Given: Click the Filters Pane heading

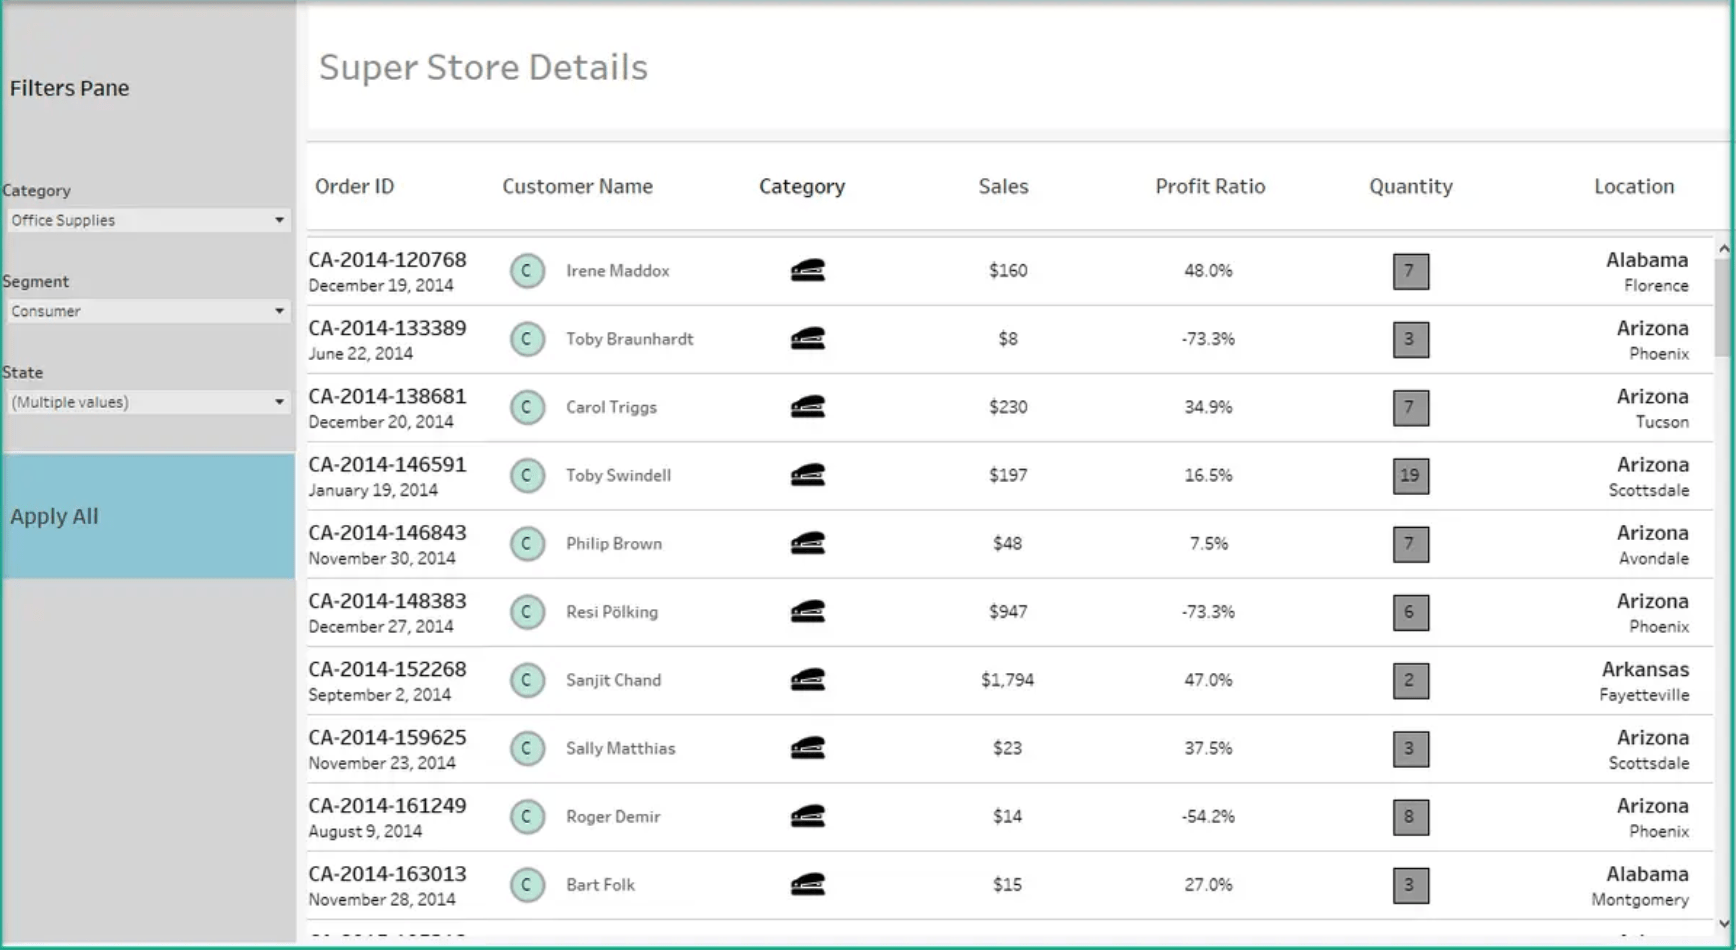Looking at the screenshot, I should [69, 88].
